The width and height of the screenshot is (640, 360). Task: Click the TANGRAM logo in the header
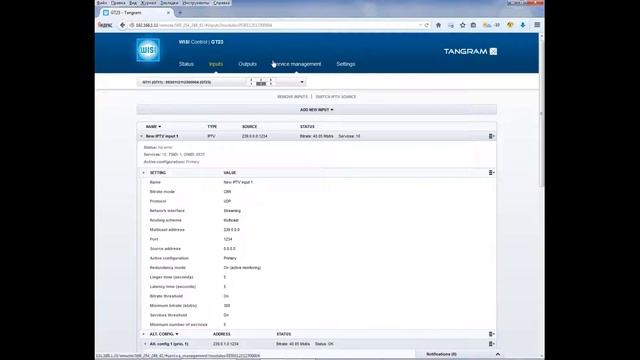(x=470, y=51)
